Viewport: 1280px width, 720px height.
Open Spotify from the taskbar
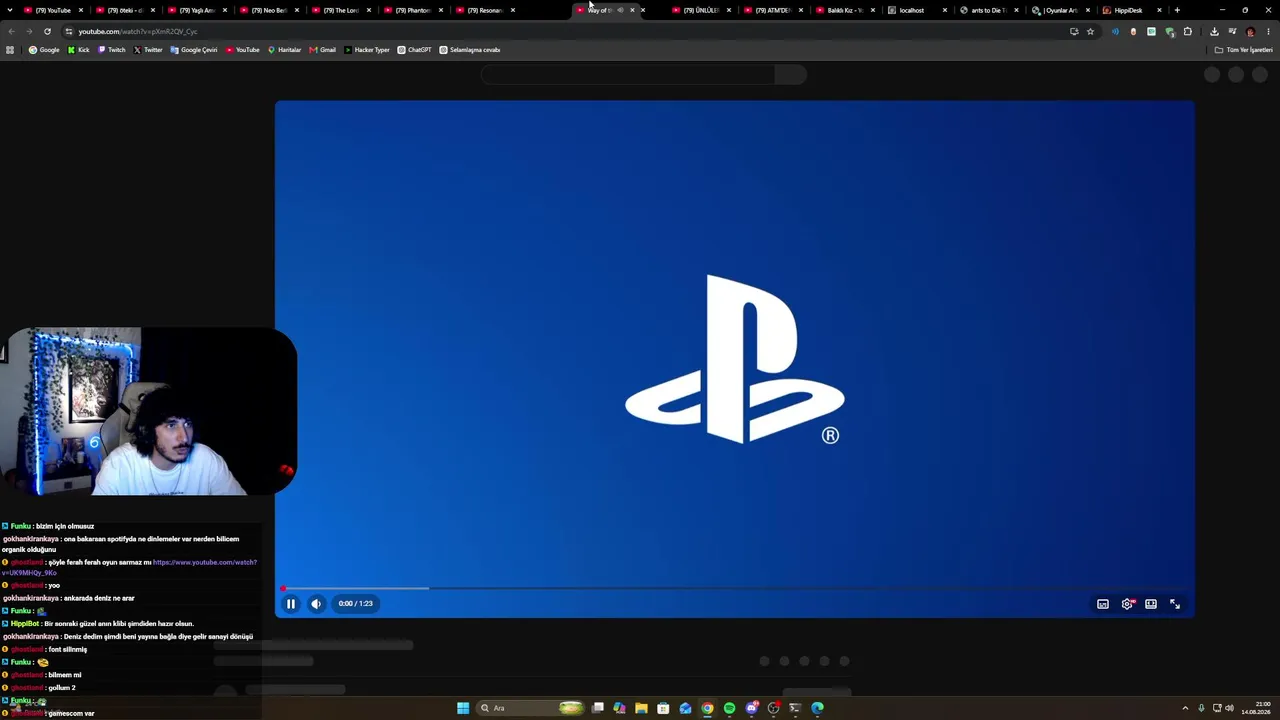[729, 708]
